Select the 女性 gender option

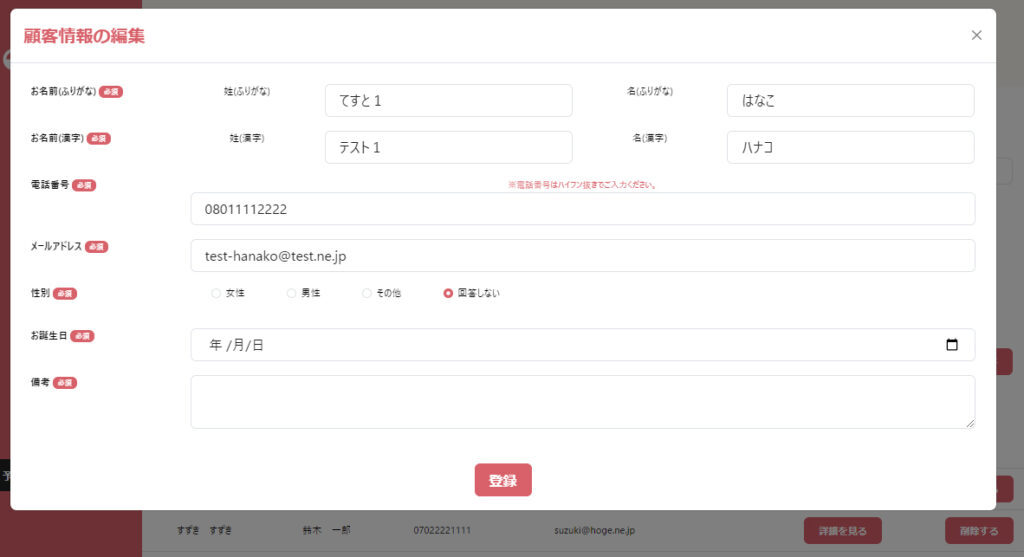click(x=216, y=293)
